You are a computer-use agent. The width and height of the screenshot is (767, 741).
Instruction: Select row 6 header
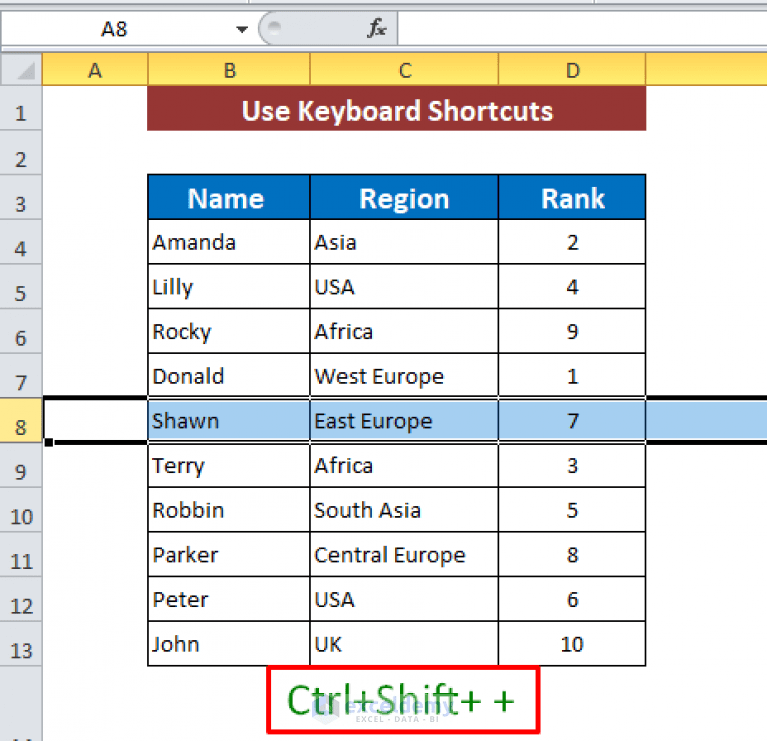click(x=21, y=331)
